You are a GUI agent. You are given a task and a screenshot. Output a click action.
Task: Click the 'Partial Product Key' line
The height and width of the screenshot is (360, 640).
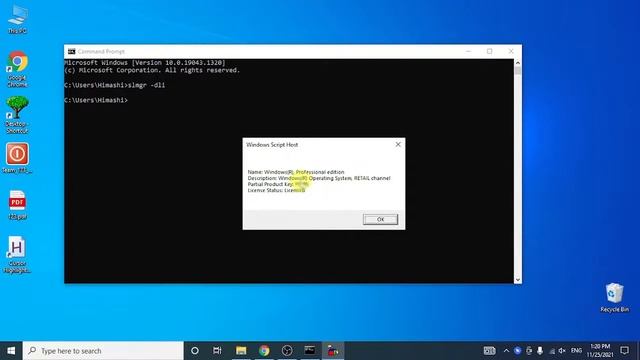(278, 184)
